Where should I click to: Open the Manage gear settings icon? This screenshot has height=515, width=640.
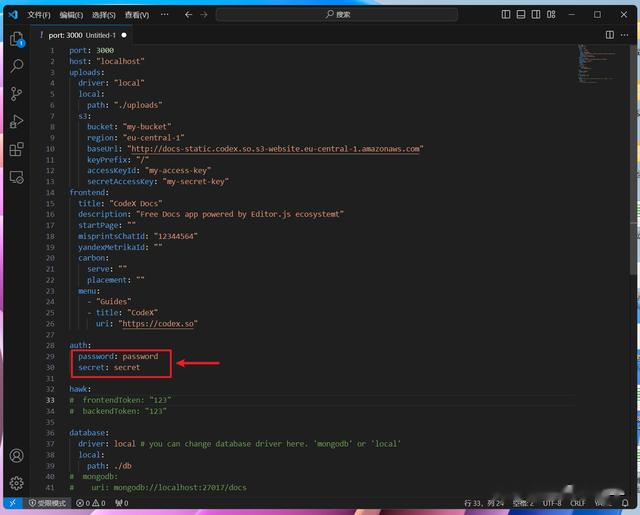pos(17,483)
